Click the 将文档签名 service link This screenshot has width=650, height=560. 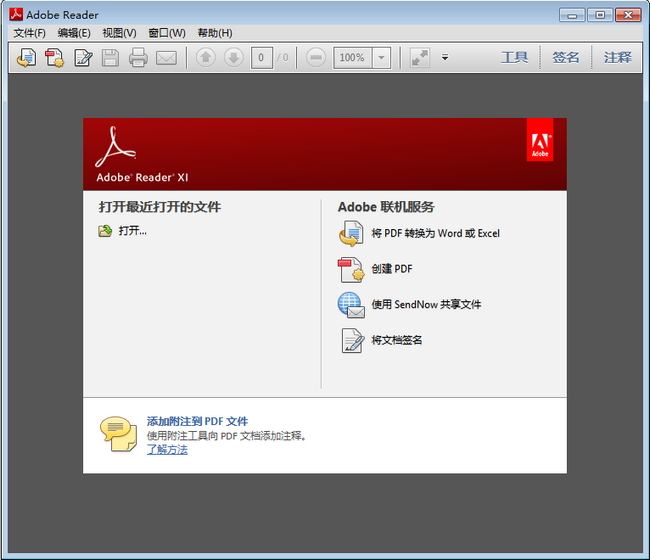397,340
